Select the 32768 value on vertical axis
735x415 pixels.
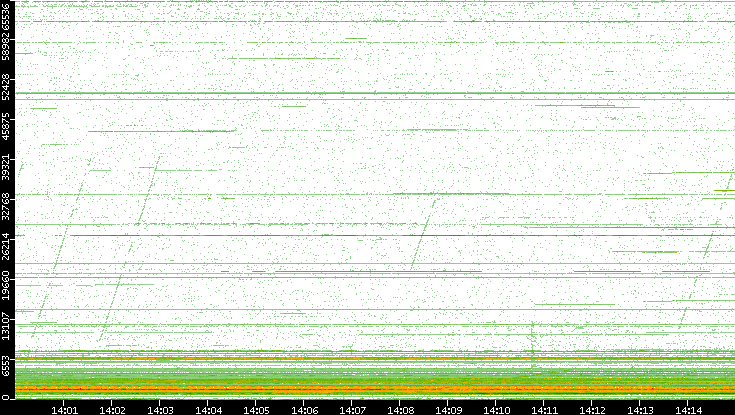click(7, 207)
